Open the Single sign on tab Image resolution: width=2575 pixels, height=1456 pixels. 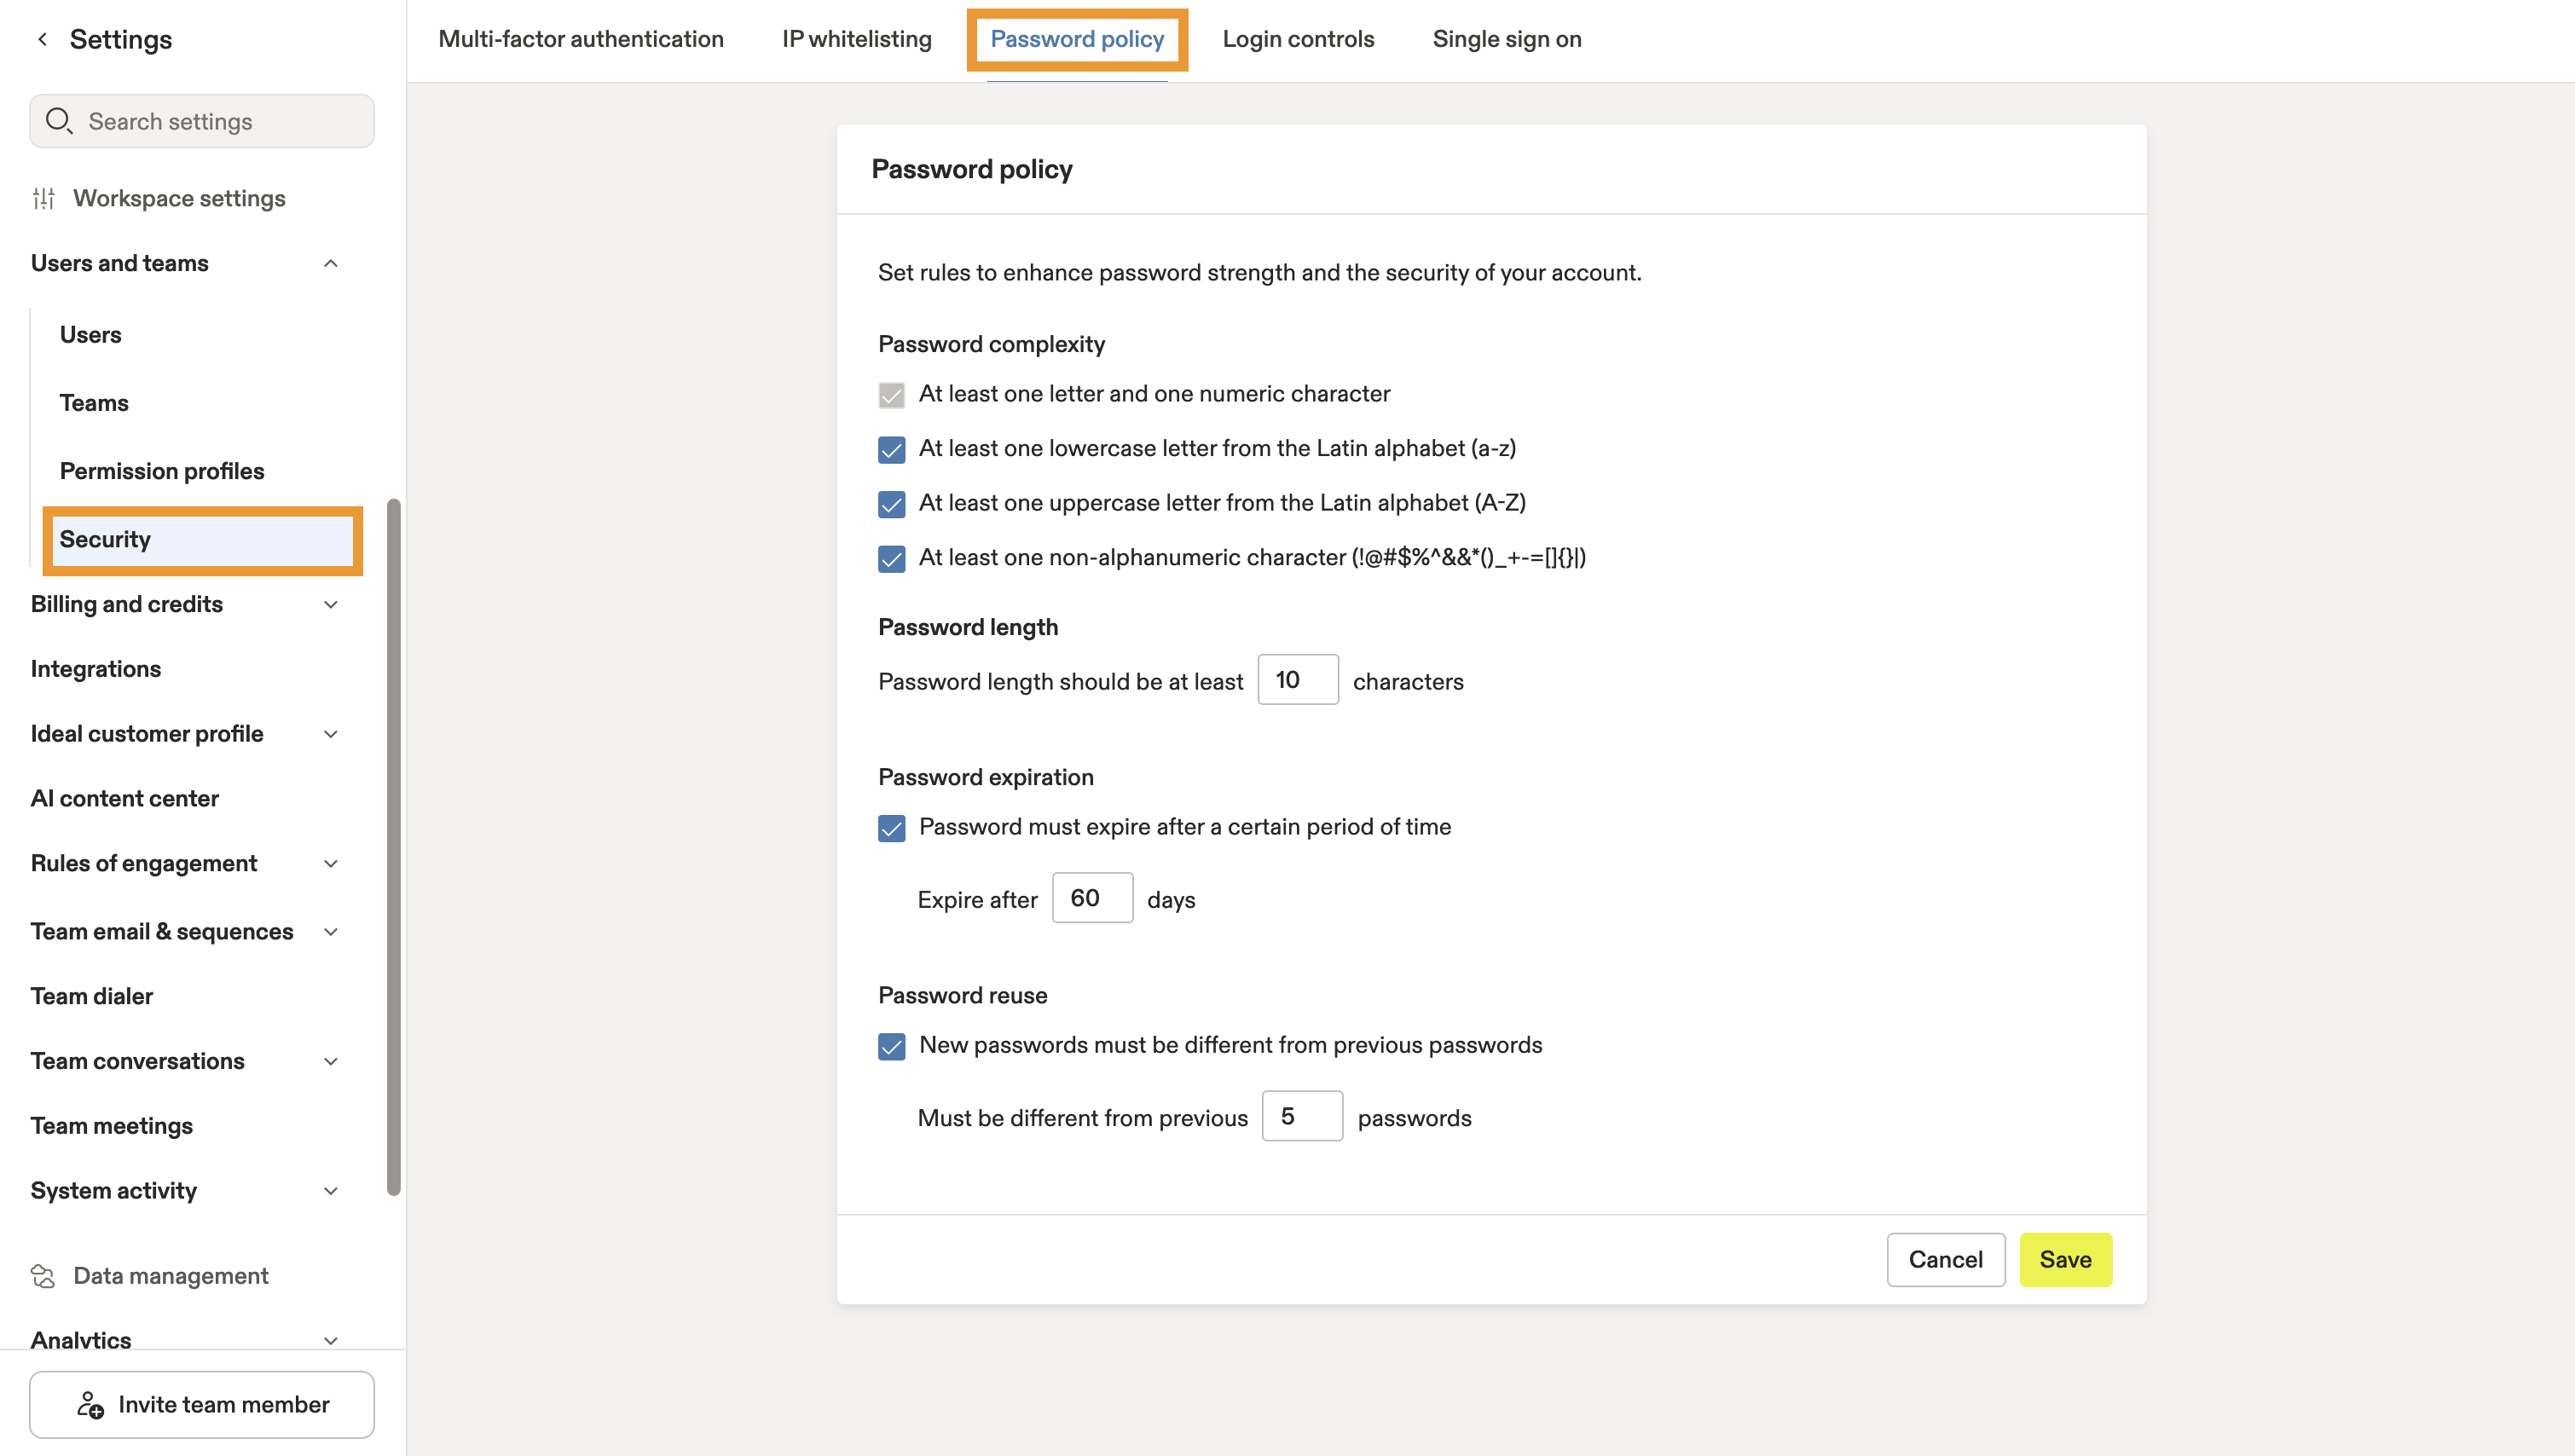tap(1507, 39)
